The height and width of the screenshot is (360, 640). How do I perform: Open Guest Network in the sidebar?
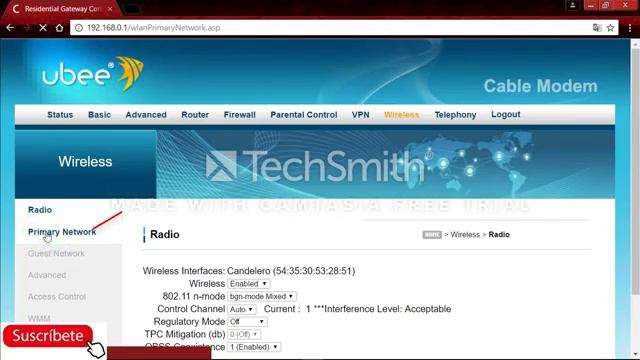(x=56, y=253)
